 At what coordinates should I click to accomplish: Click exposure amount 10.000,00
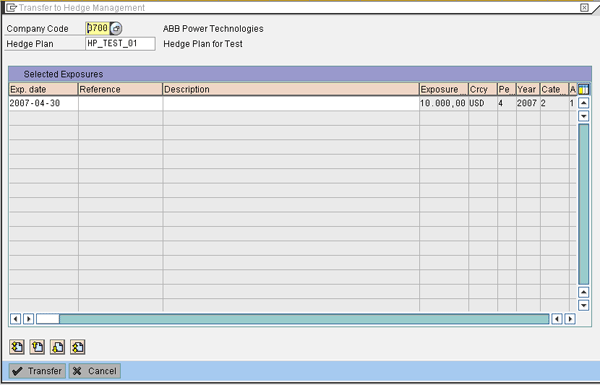(444, 103)
